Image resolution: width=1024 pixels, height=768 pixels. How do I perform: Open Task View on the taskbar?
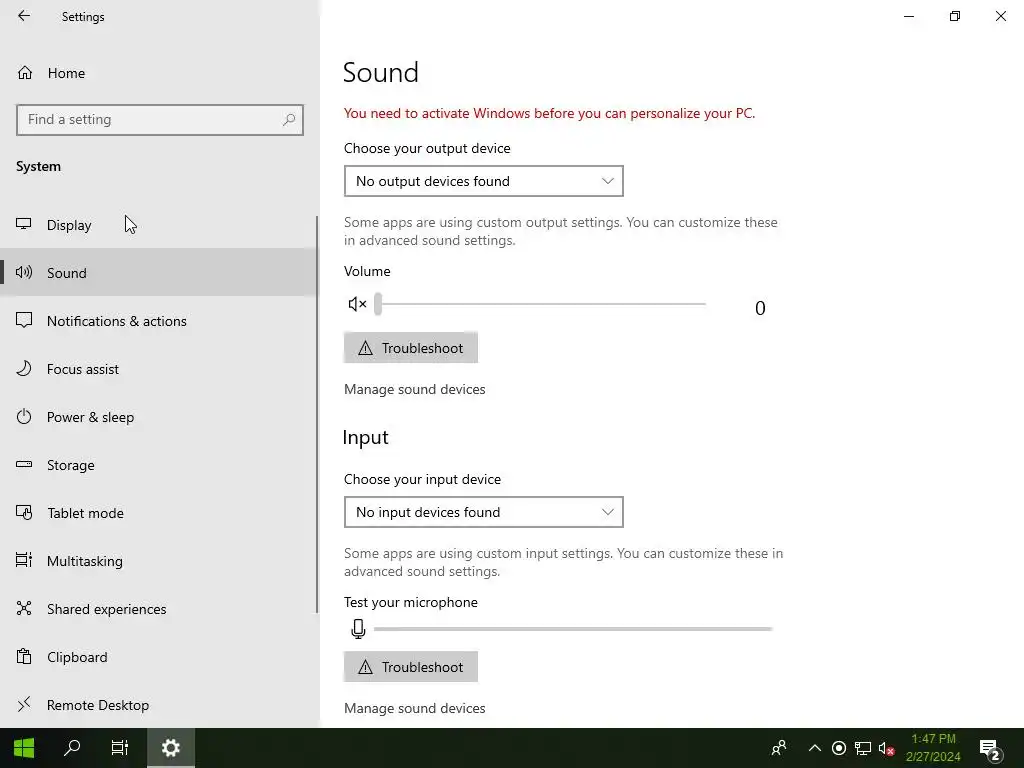[x=120, y=748]
